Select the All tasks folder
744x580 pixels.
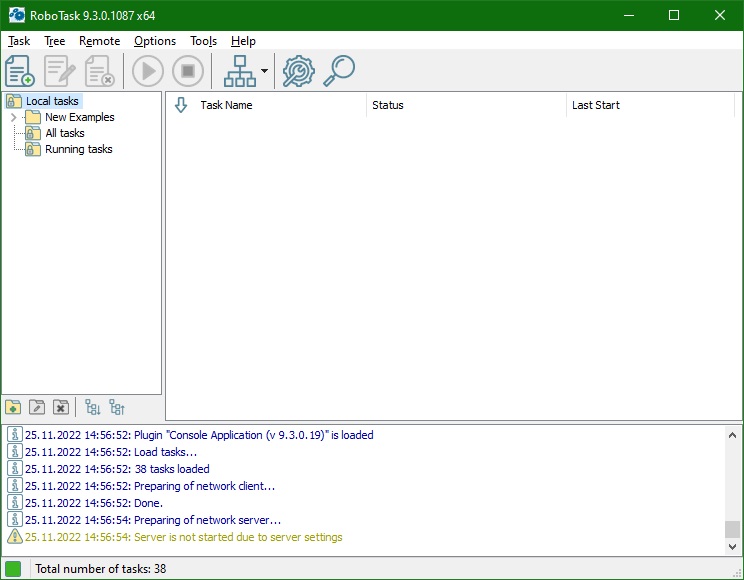[x=64, y=133]
